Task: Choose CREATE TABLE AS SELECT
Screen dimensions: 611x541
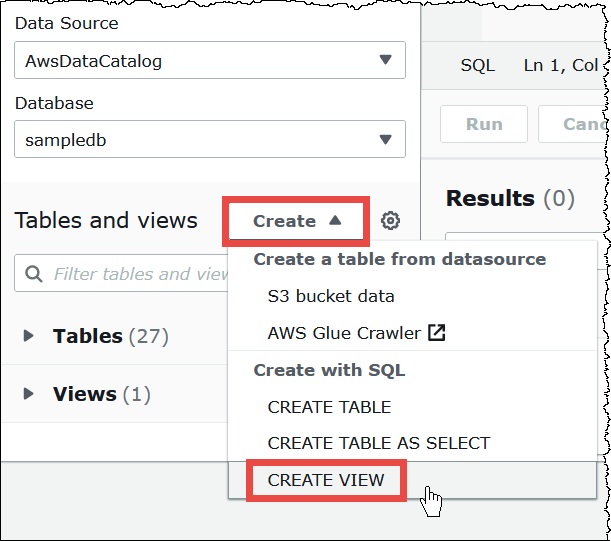Action: click(379, 443)
